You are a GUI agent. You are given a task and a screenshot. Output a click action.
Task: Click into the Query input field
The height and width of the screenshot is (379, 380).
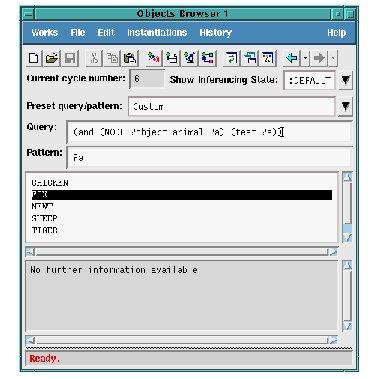pos(209,132)
